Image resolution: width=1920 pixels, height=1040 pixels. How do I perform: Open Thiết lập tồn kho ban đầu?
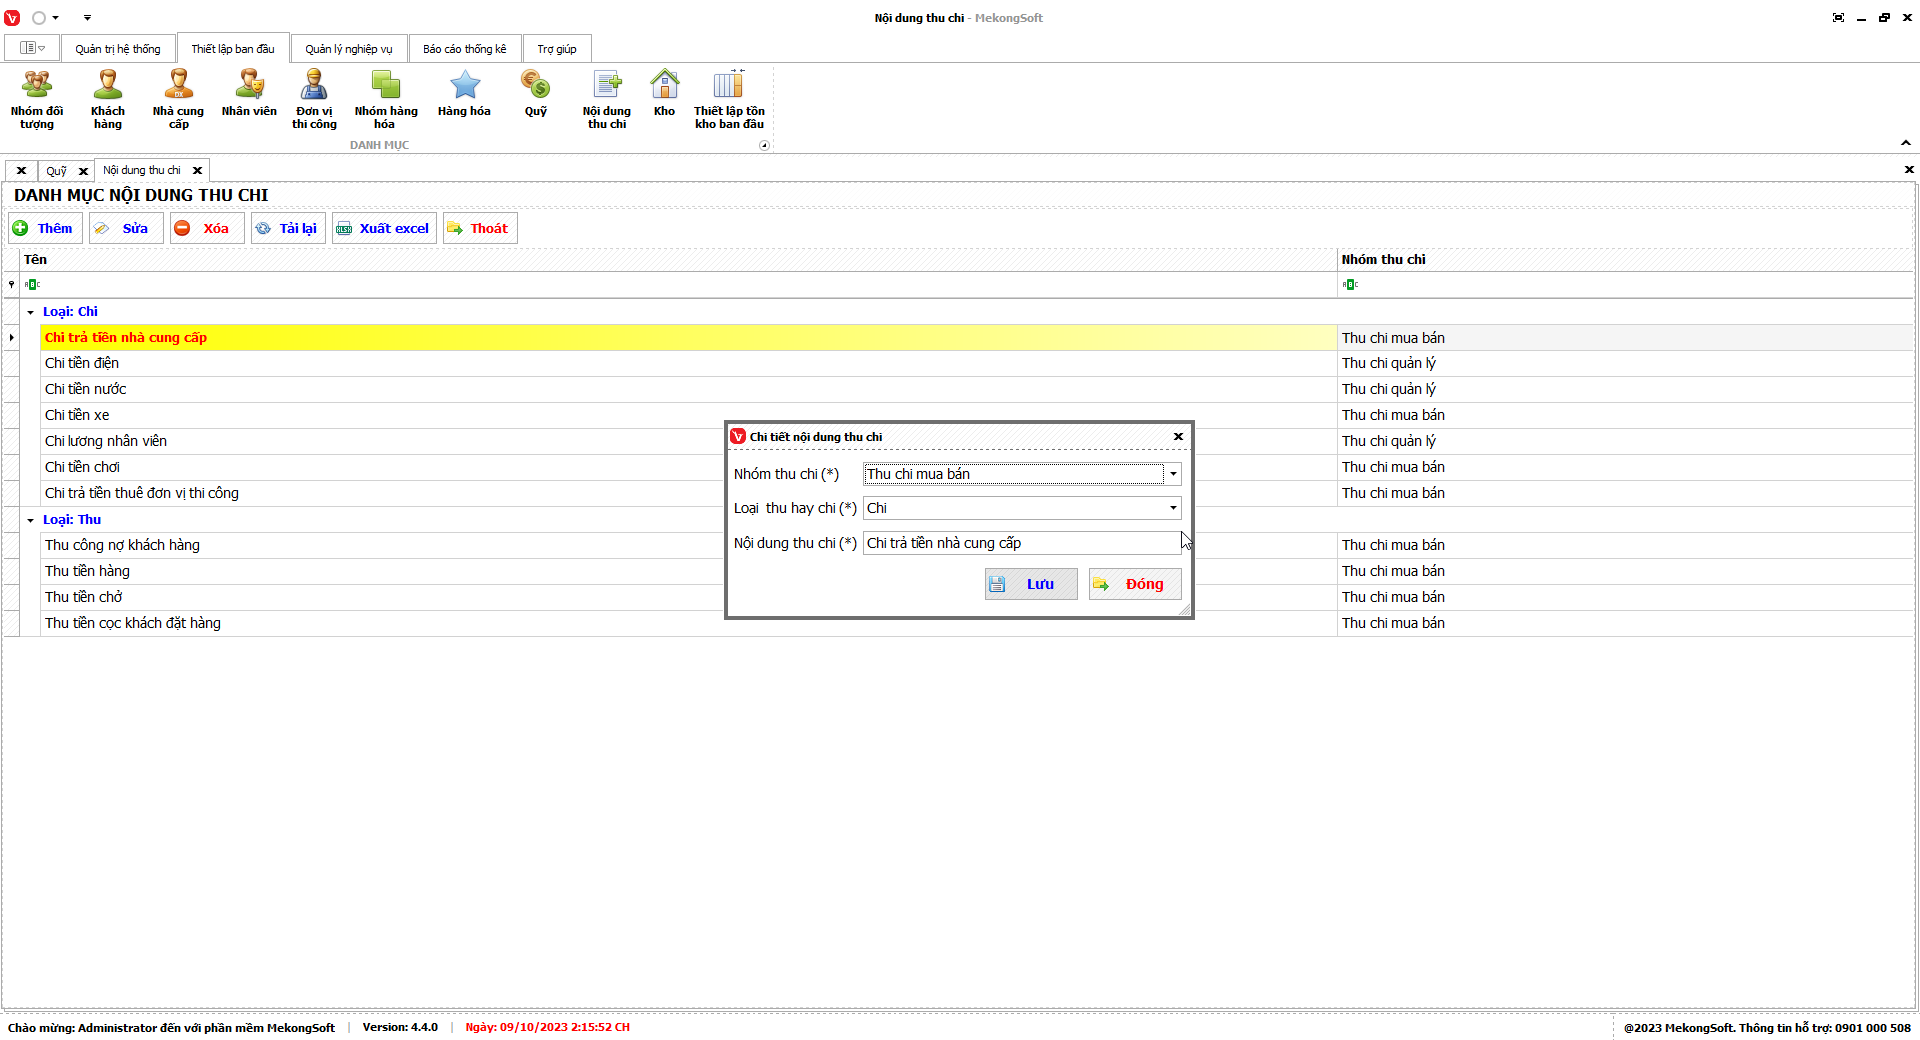coord(729,99)
